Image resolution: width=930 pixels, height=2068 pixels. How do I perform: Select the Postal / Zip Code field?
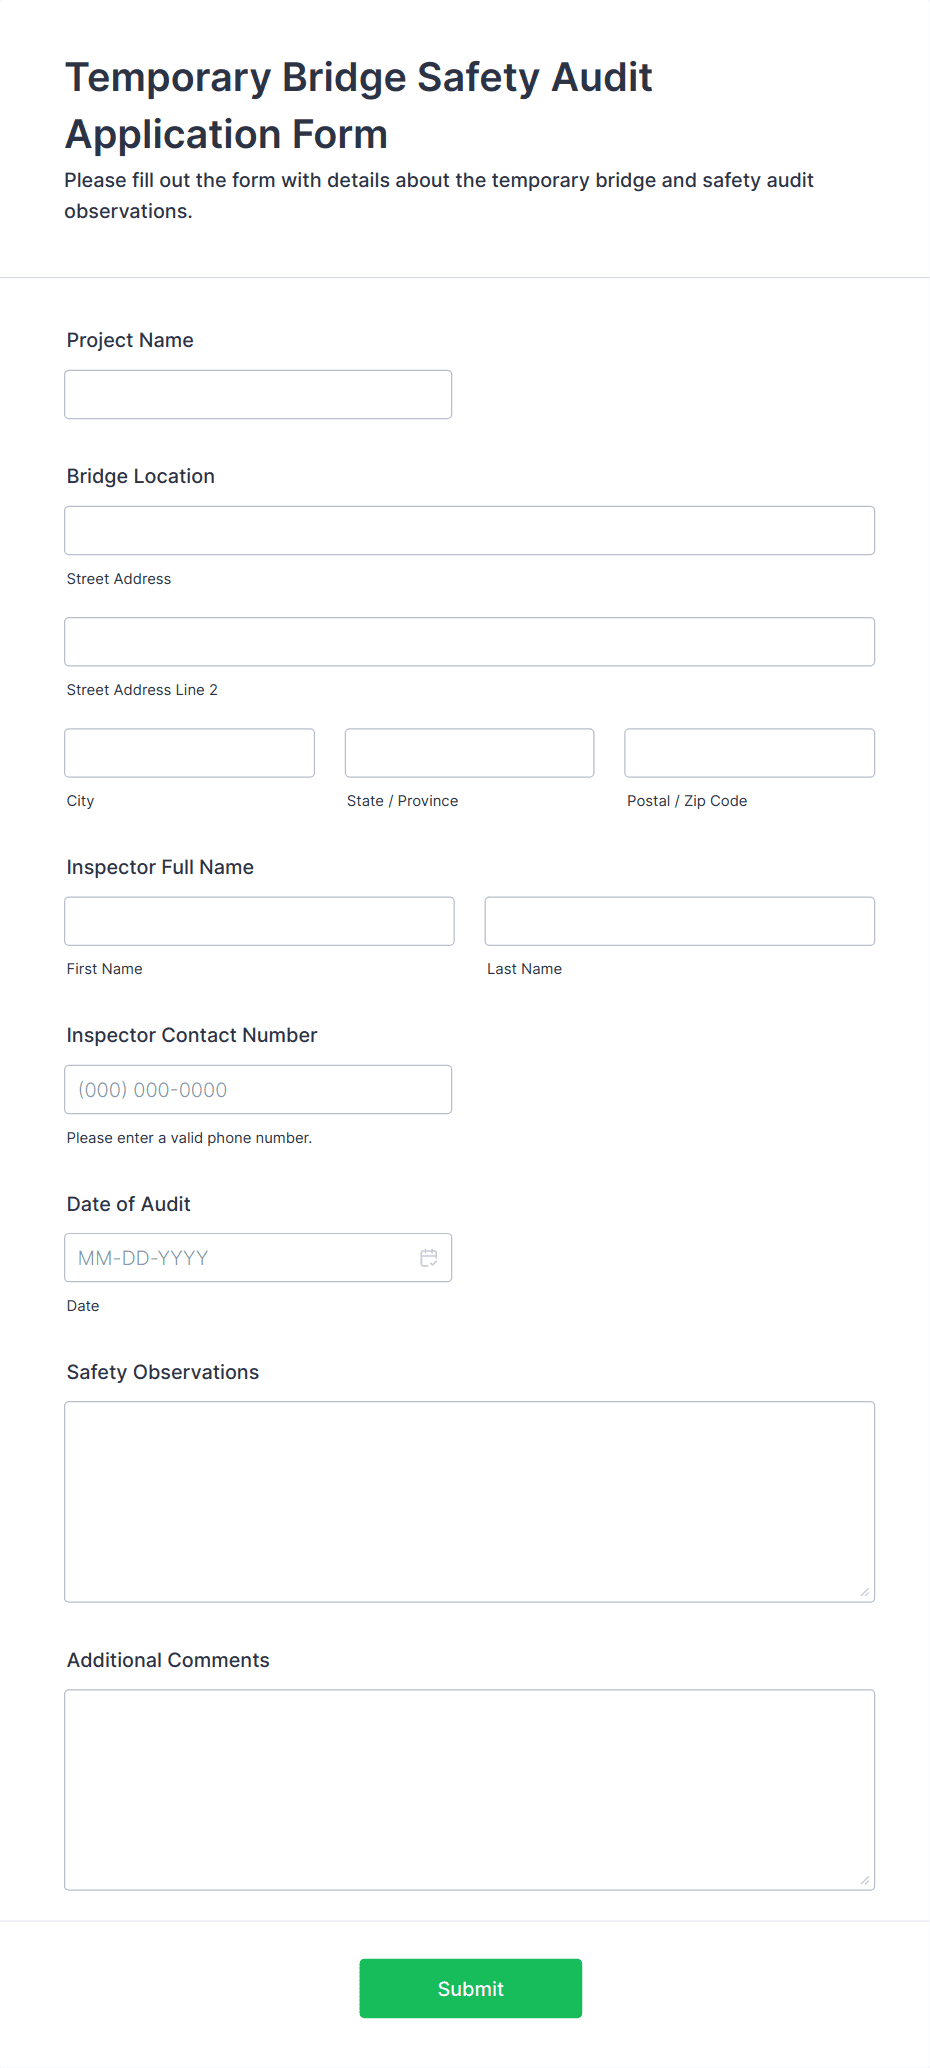750,753
